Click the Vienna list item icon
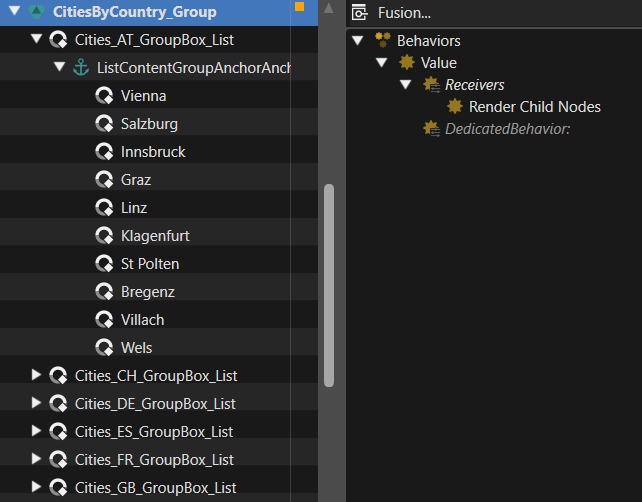The image size is (642, 502). [x=104, y=96]
